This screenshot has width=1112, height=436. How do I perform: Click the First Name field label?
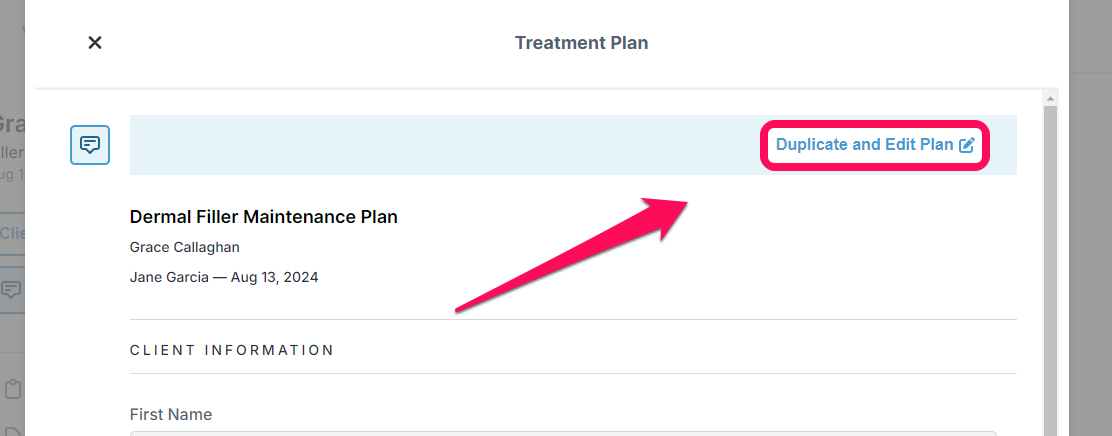171,414
